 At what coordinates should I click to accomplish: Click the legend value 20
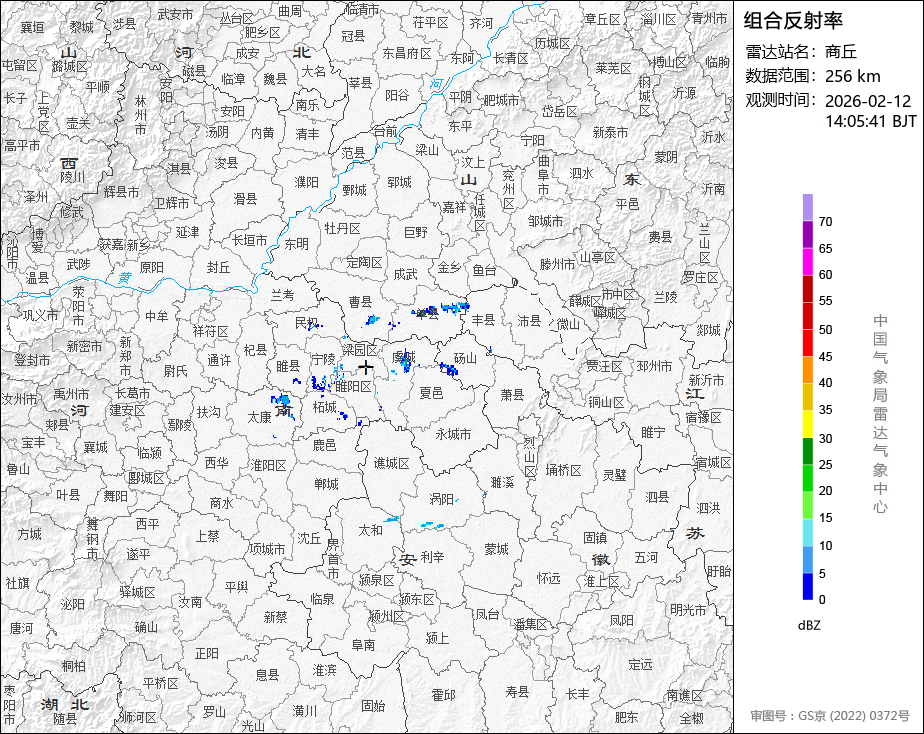pos(825,491)
